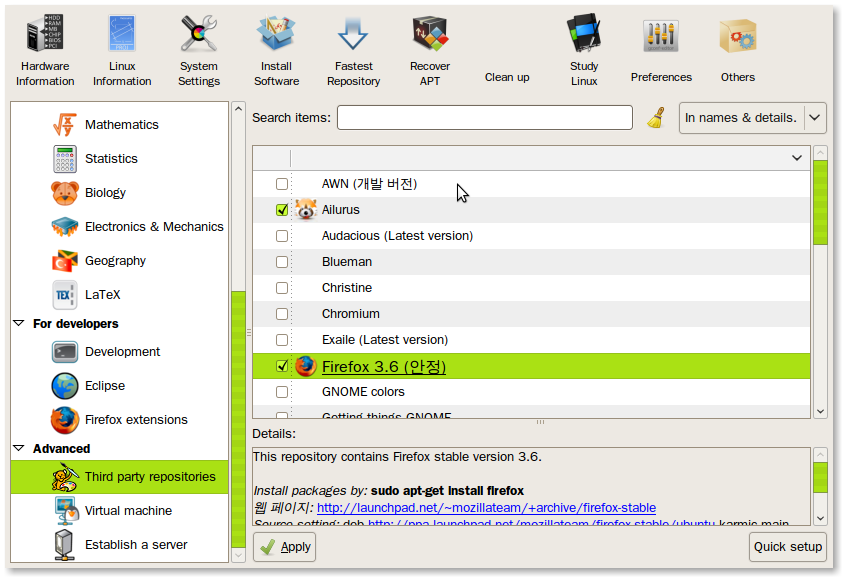
Task: Select Electronics & Mechanics chip icon
Action: [x=64, y=227]
